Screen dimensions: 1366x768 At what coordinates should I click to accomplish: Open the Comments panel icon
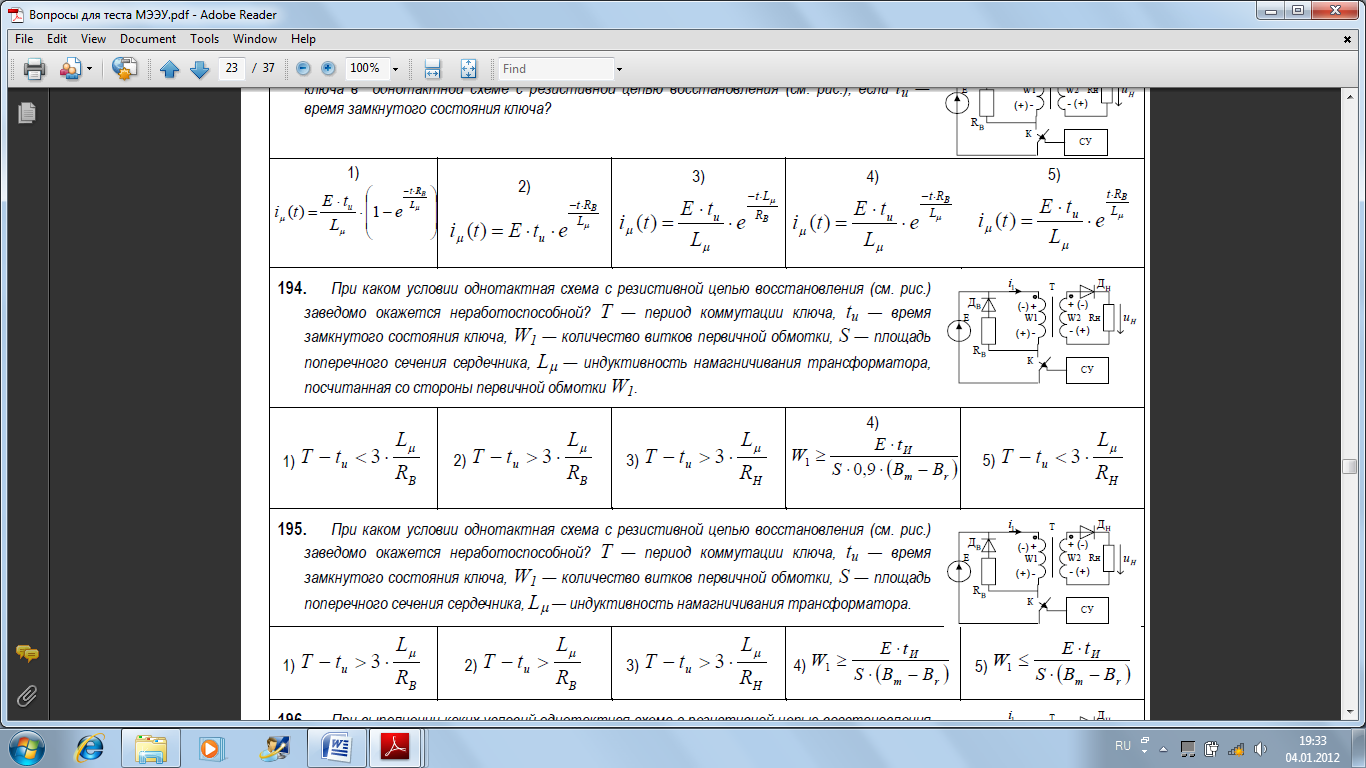[27, 654]
